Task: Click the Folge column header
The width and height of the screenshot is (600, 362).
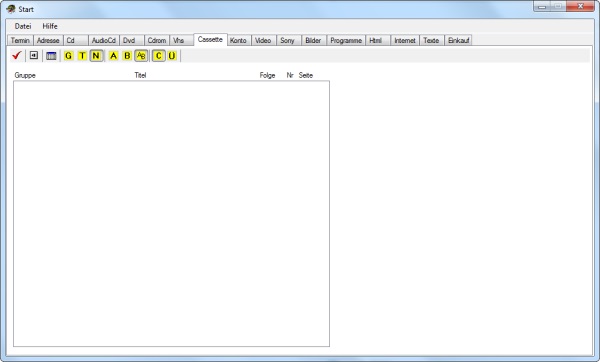Action: click(x=267, y=75)
